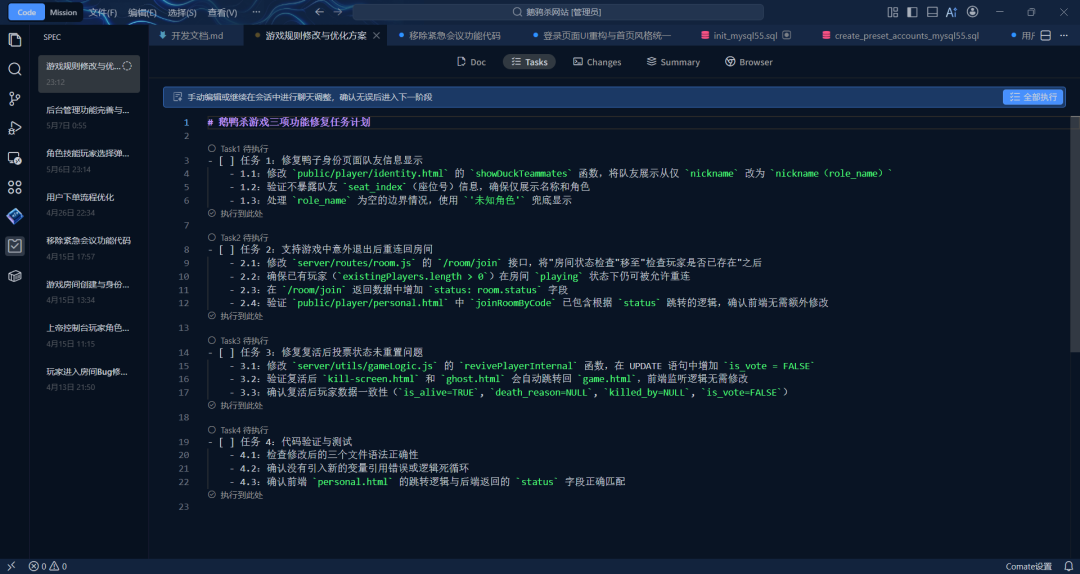
Task: Click the Task3 待执行 status marker
Action: coord(238,340)
